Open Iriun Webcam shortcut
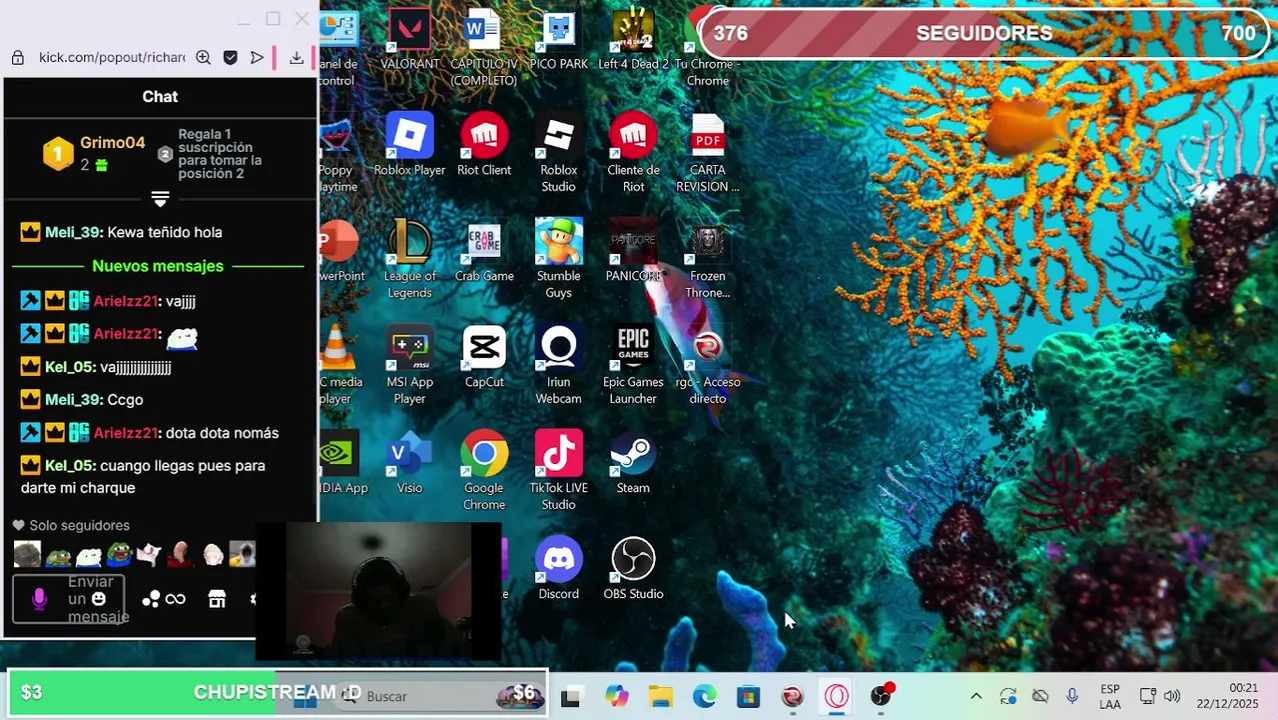Viewport: 1278px width, 720px height. (x=558, y=366)
